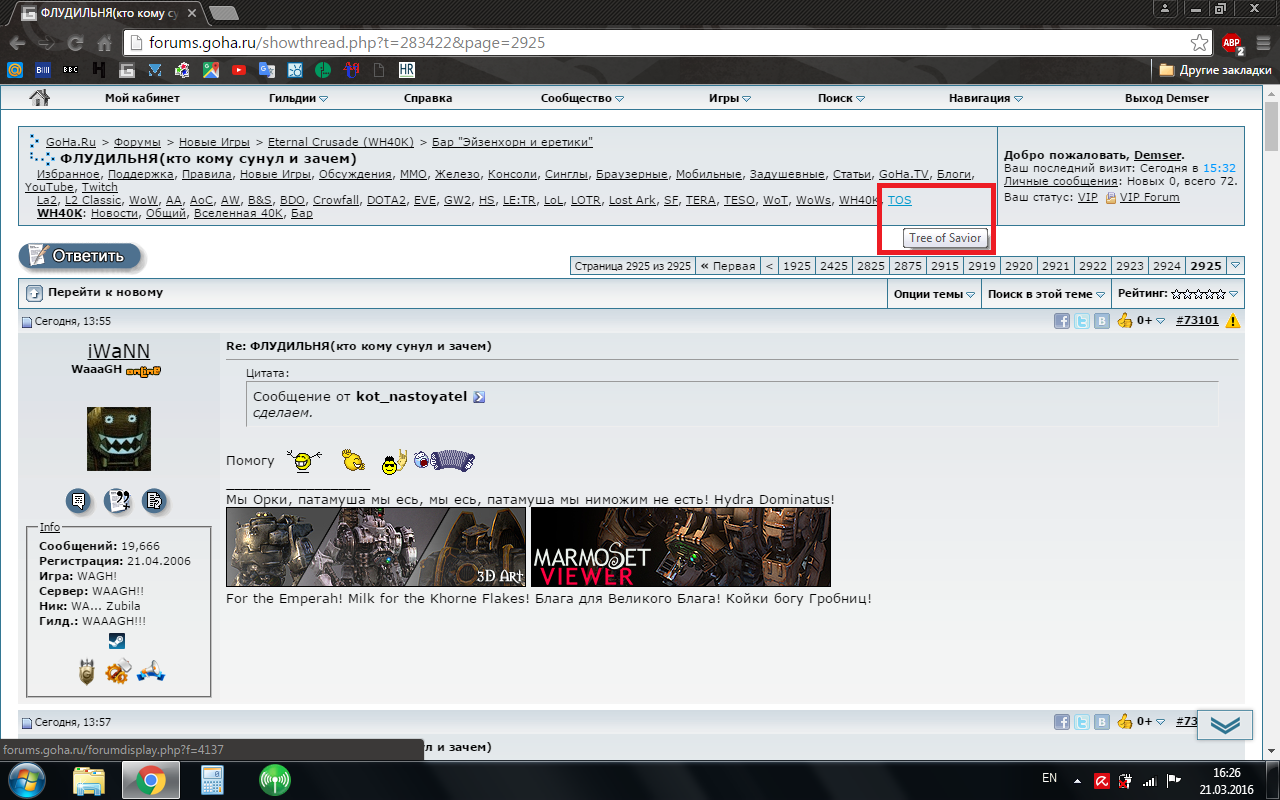
Task: Share post #73101 on VK
Action: click(1101, 321)
